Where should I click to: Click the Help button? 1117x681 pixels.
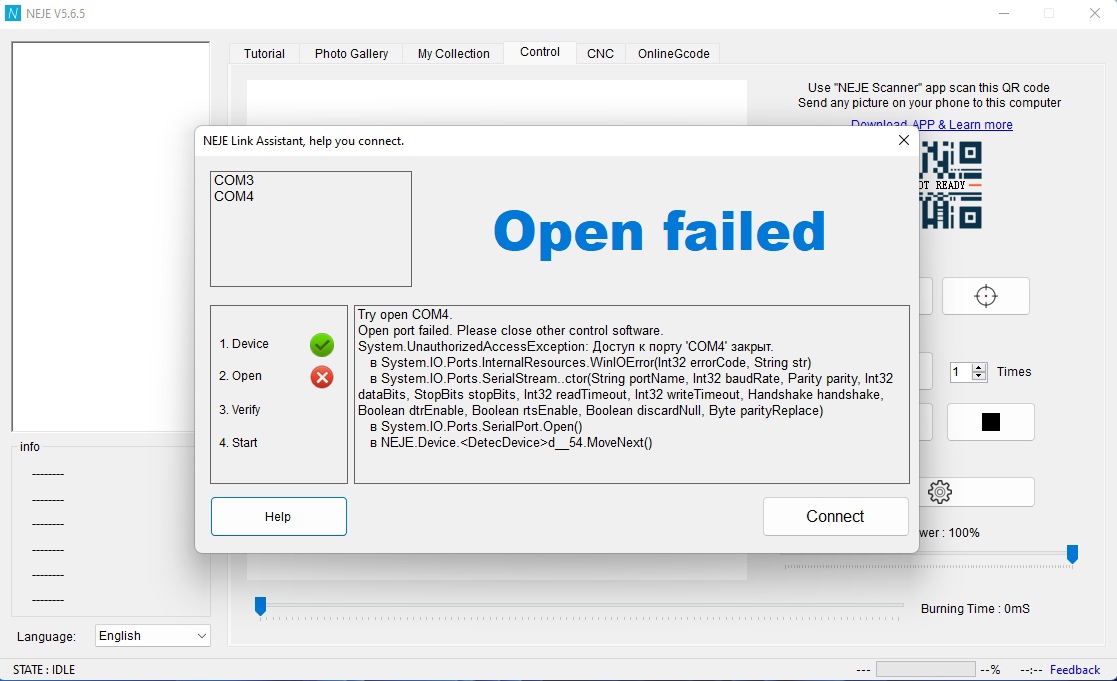[x=279, y=516]
